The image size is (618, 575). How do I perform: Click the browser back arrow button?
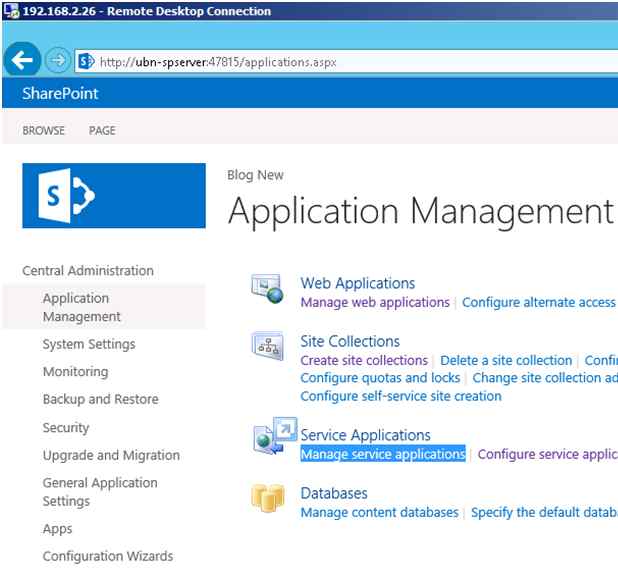22,60
